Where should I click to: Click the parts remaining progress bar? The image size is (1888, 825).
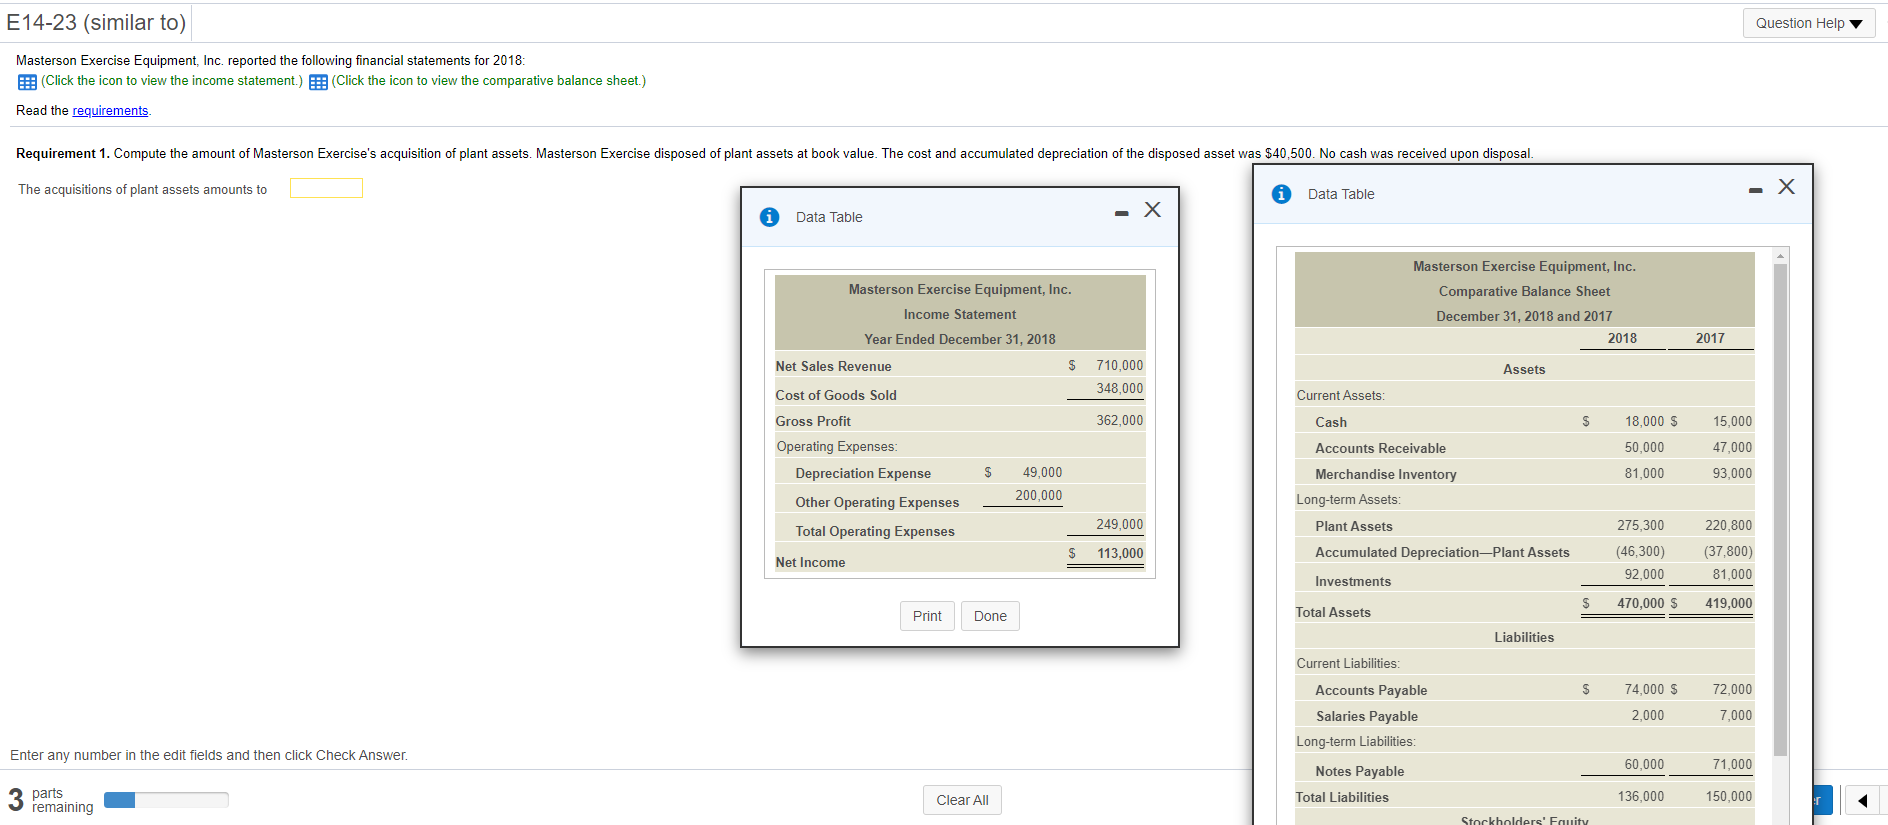point(166,800)
